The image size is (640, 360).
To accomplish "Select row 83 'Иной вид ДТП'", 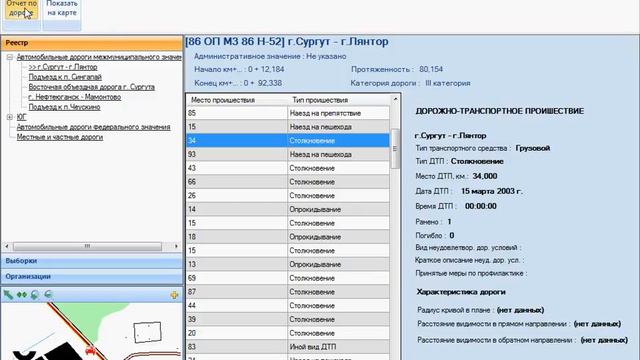I will pyautogui.click(x=288, y=347).
